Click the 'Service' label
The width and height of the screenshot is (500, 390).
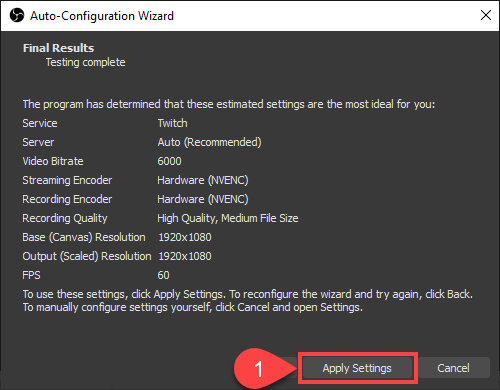[x=40, y=123]
